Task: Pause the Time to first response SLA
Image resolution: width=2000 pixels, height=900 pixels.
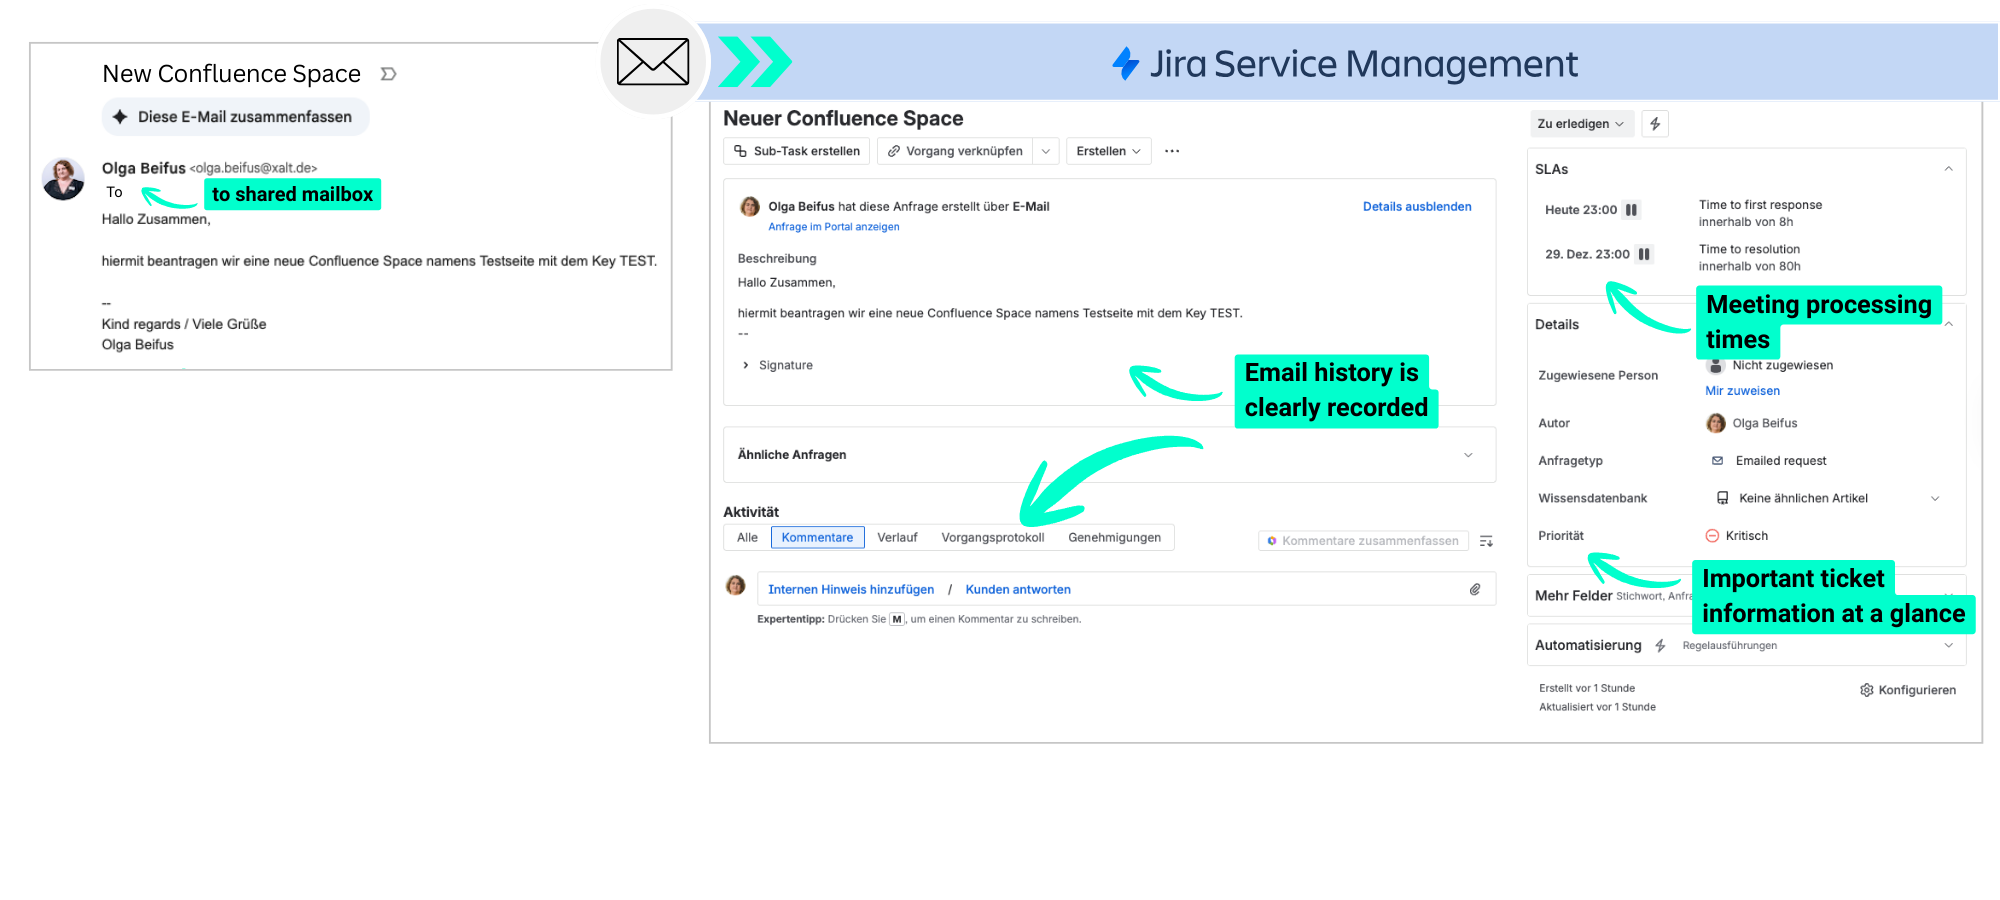Action: coord(1632,210)
